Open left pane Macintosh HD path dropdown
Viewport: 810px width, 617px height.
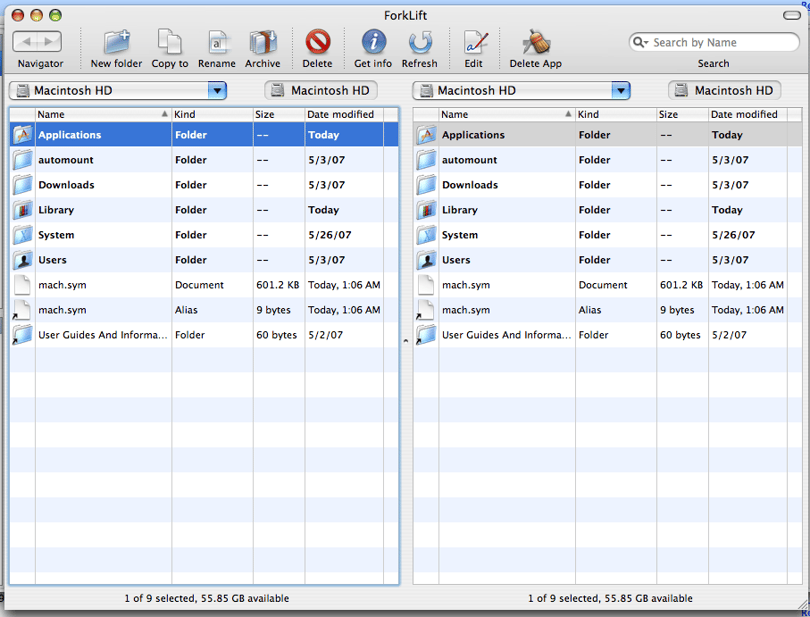point(217,91)
